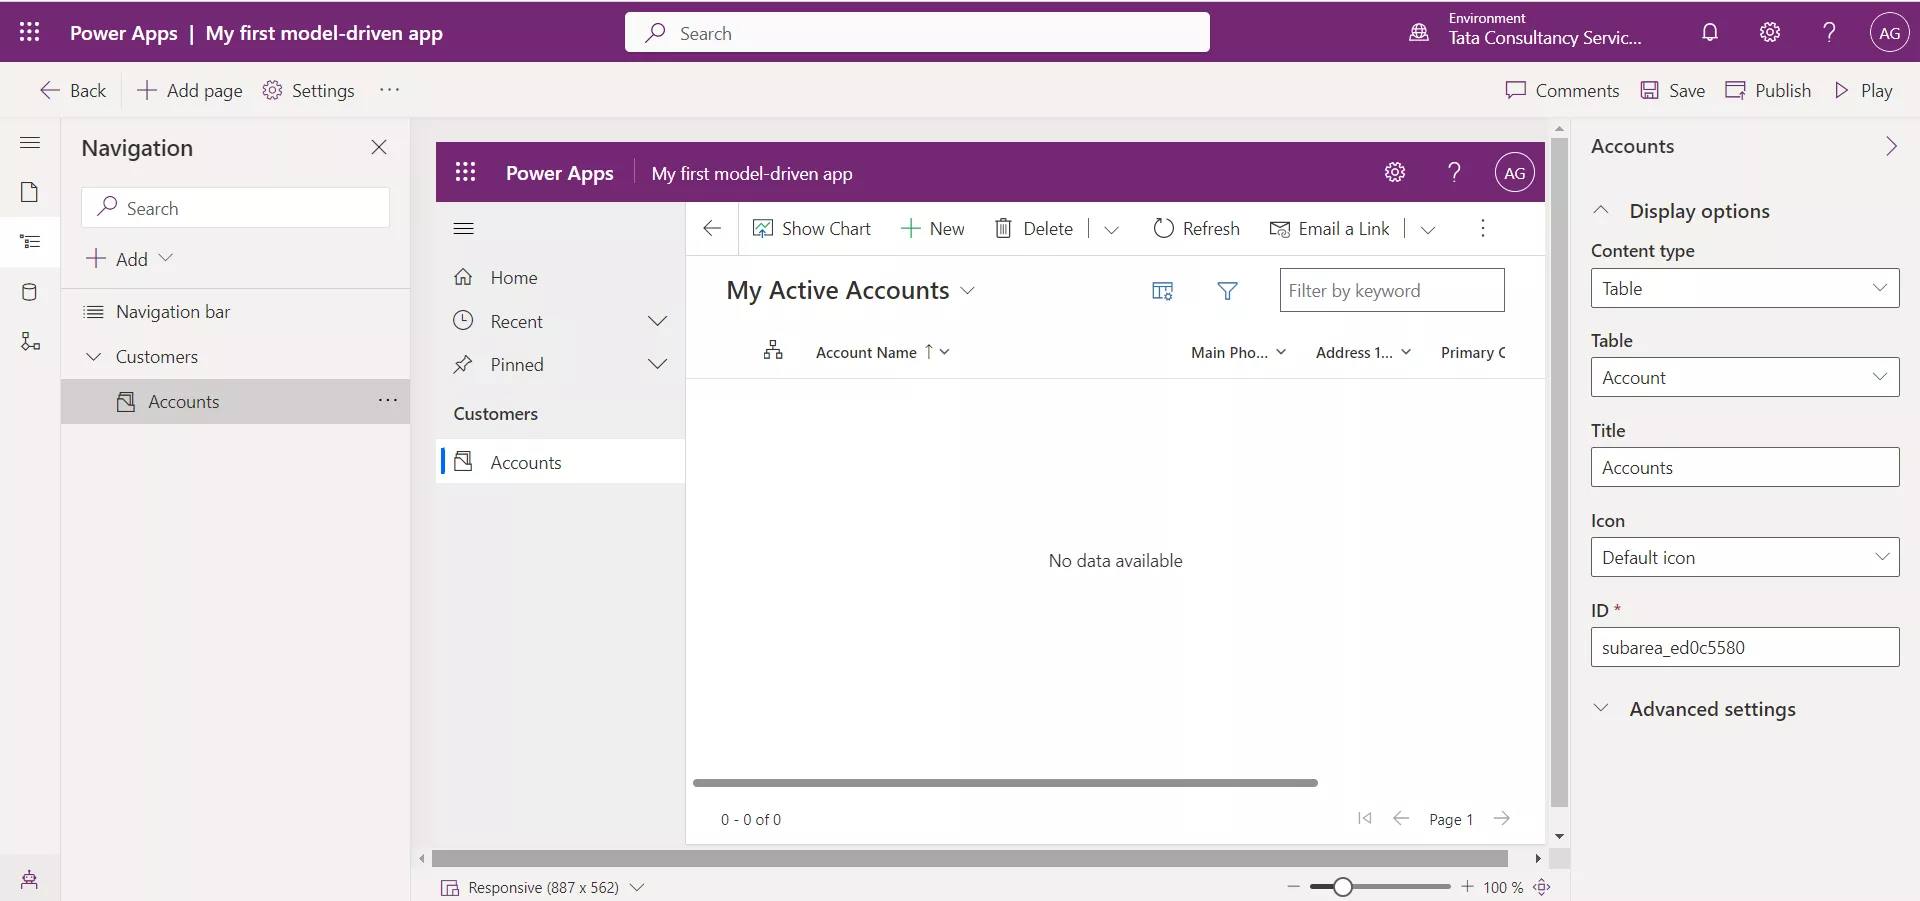Click the filter funnel above the grid
Screen dimensions: 1920x901
(x=1228, y=291)
